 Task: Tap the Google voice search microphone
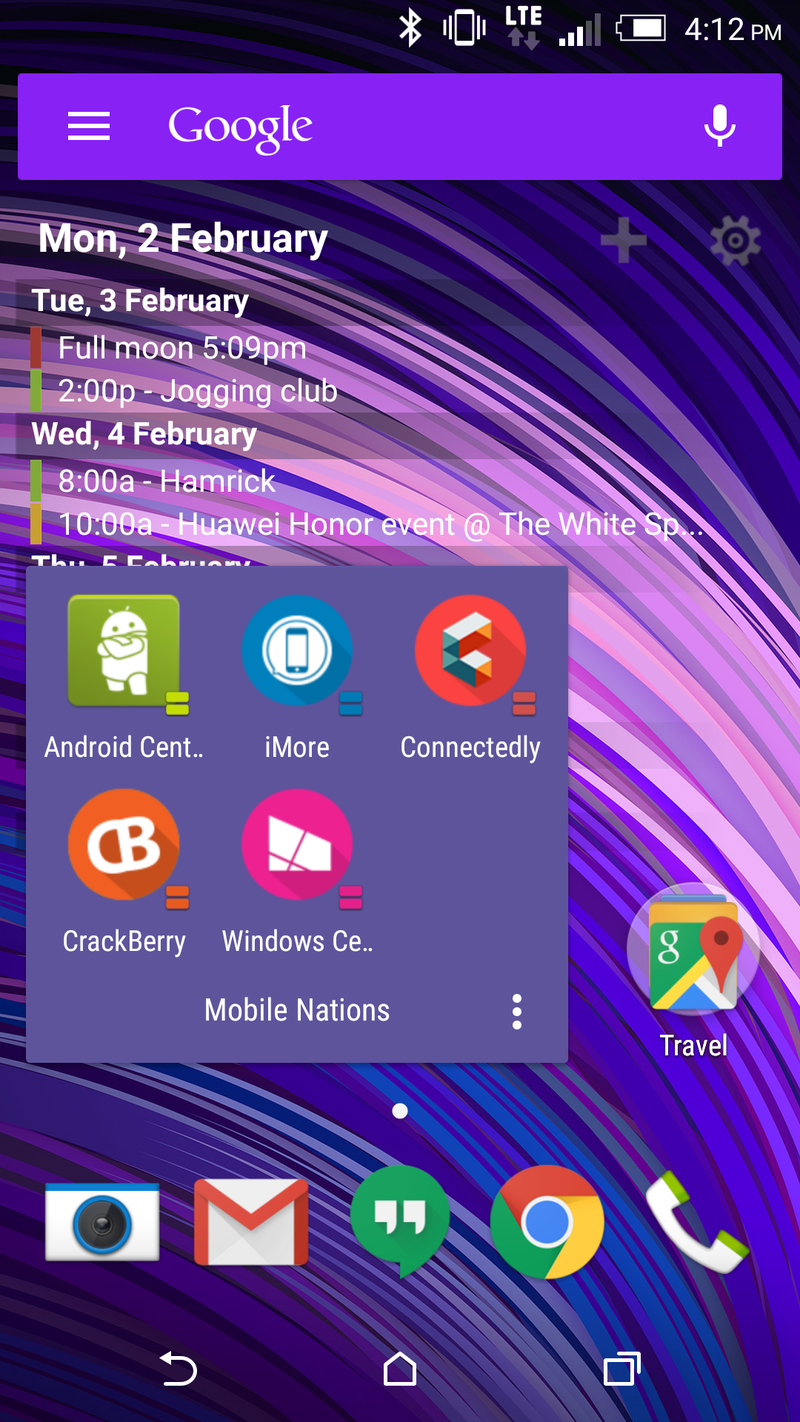pyautogui.click(x=720, y=126)
